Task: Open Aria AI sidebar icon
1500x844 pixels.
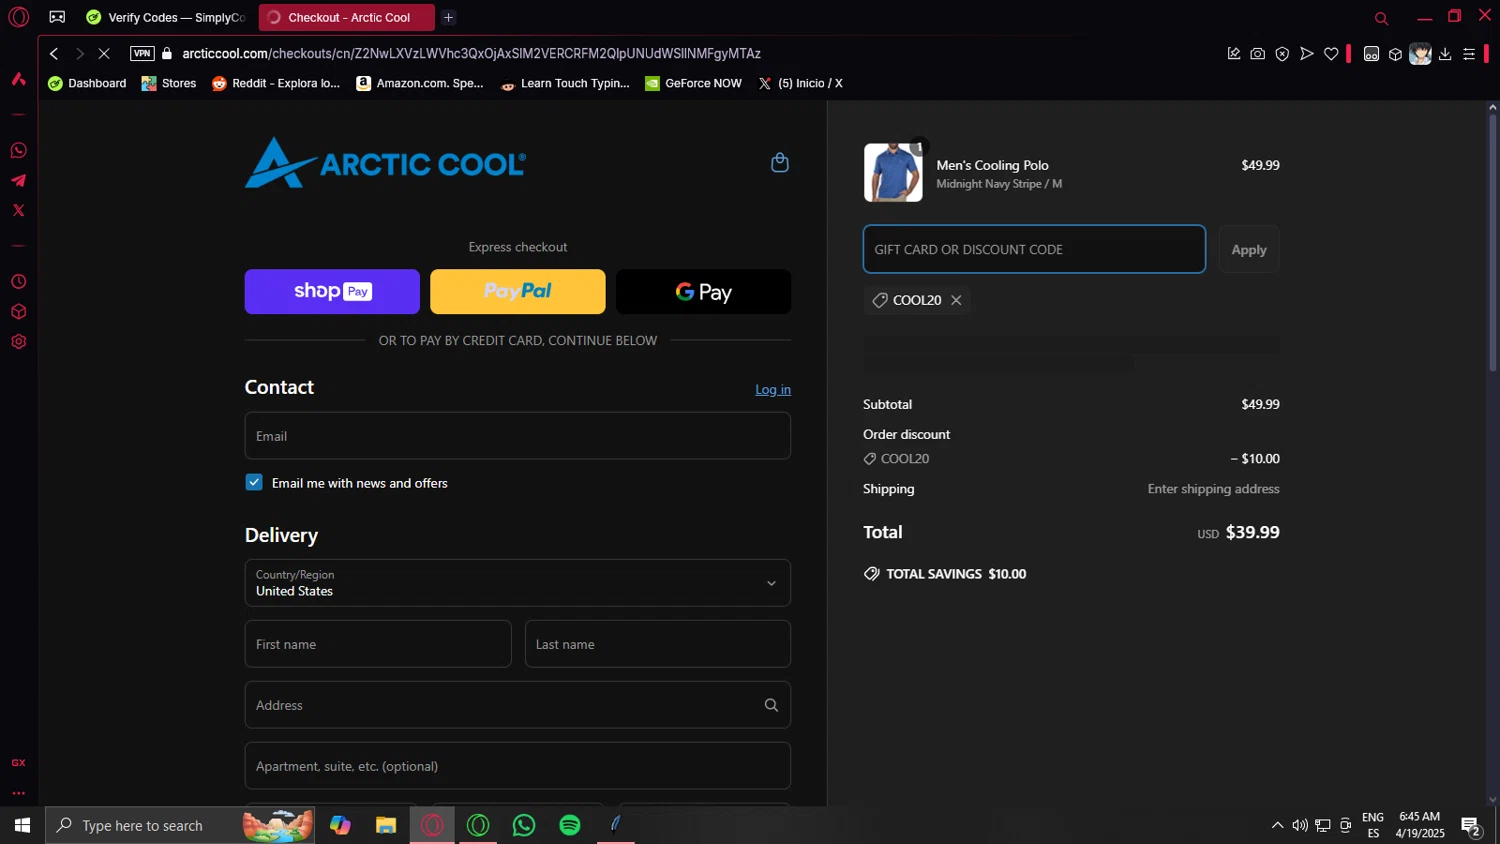Action: click(18, 79)
